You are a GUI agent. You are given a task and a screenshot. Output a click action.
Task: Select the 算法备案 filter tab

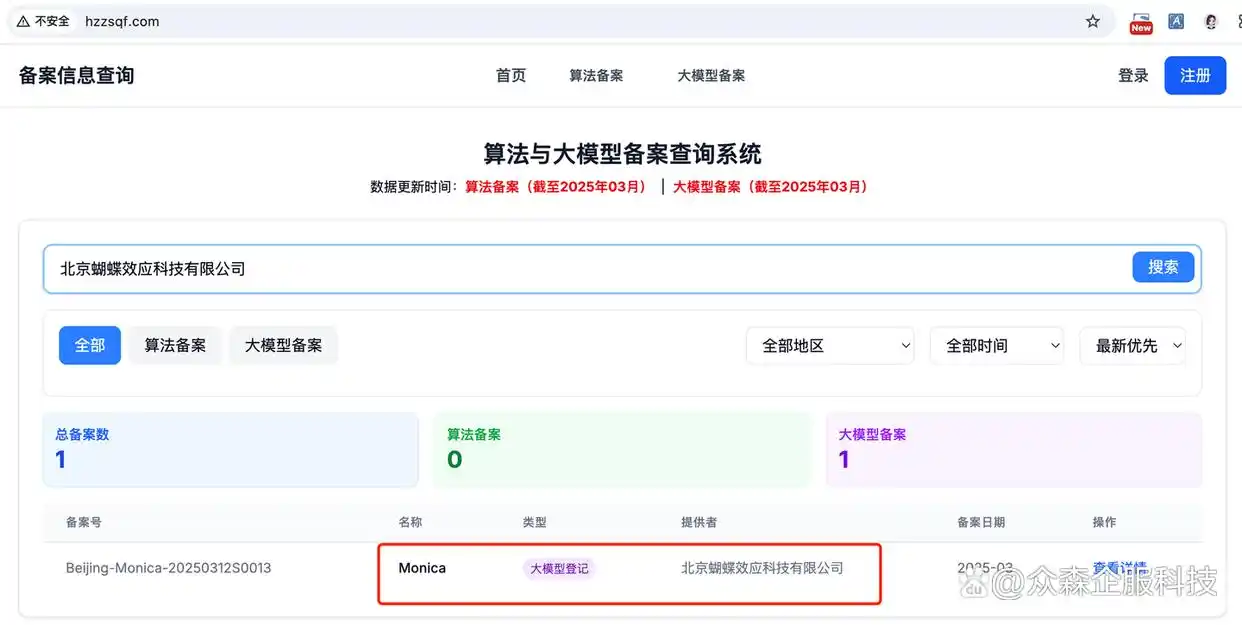pos(175,345)
